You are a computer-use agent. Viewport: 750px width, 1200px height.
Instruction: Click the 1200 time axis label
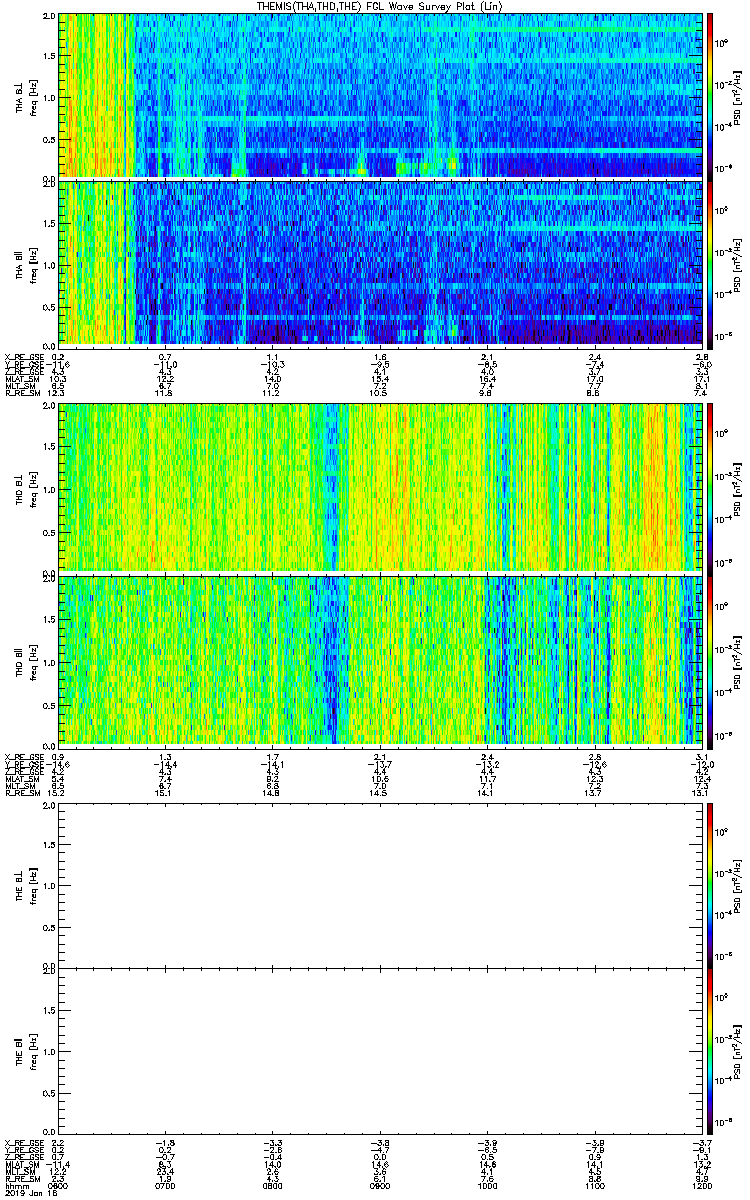click(x=700, y=1184)
